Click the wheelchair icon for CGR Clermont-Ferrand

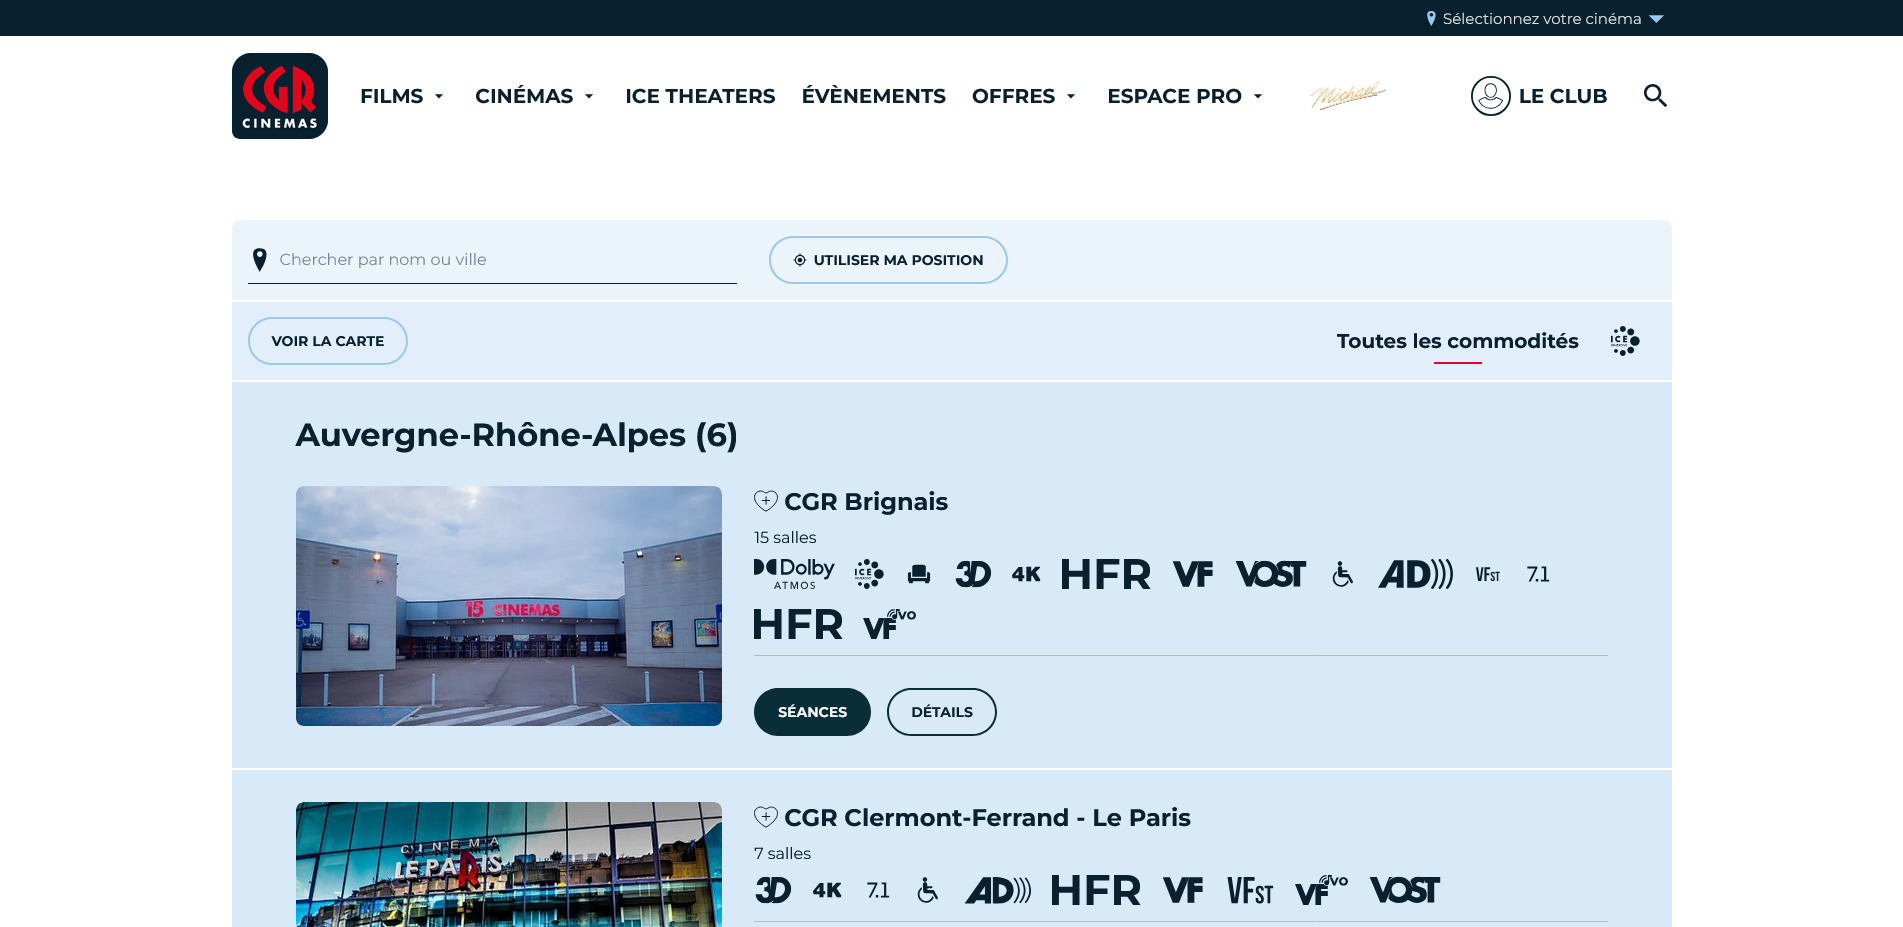tap(927, 890)
